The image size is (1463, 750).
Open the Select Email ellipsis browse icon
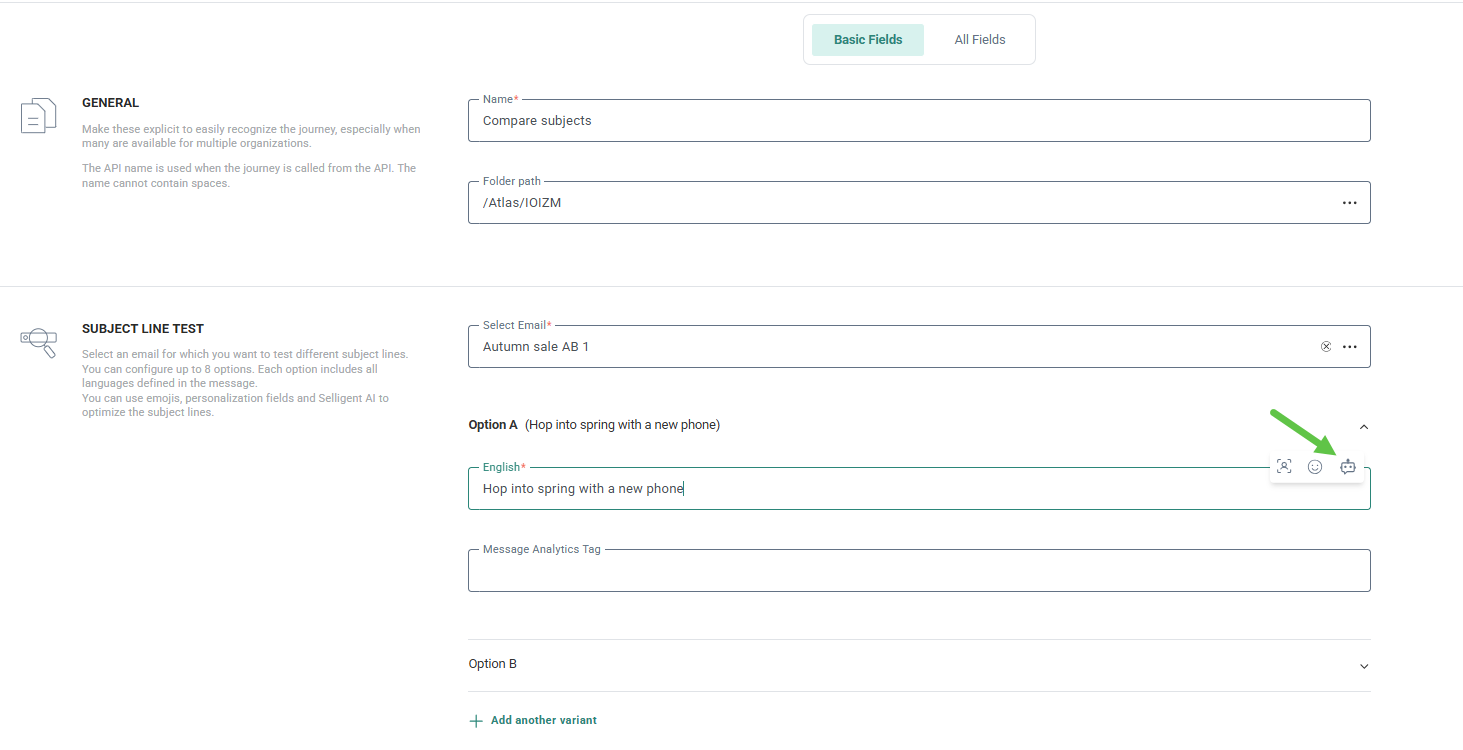point(1349,347)
